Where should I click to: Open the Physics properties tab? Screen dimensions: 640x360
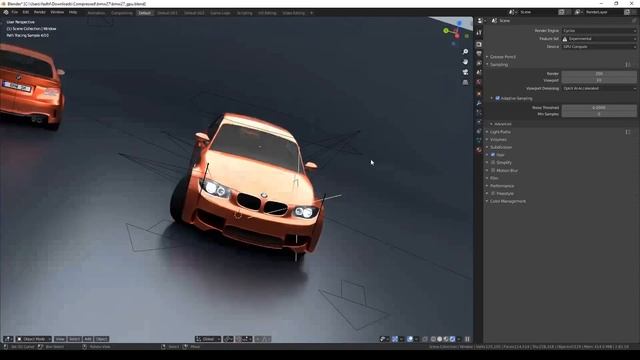click(479, 122)
